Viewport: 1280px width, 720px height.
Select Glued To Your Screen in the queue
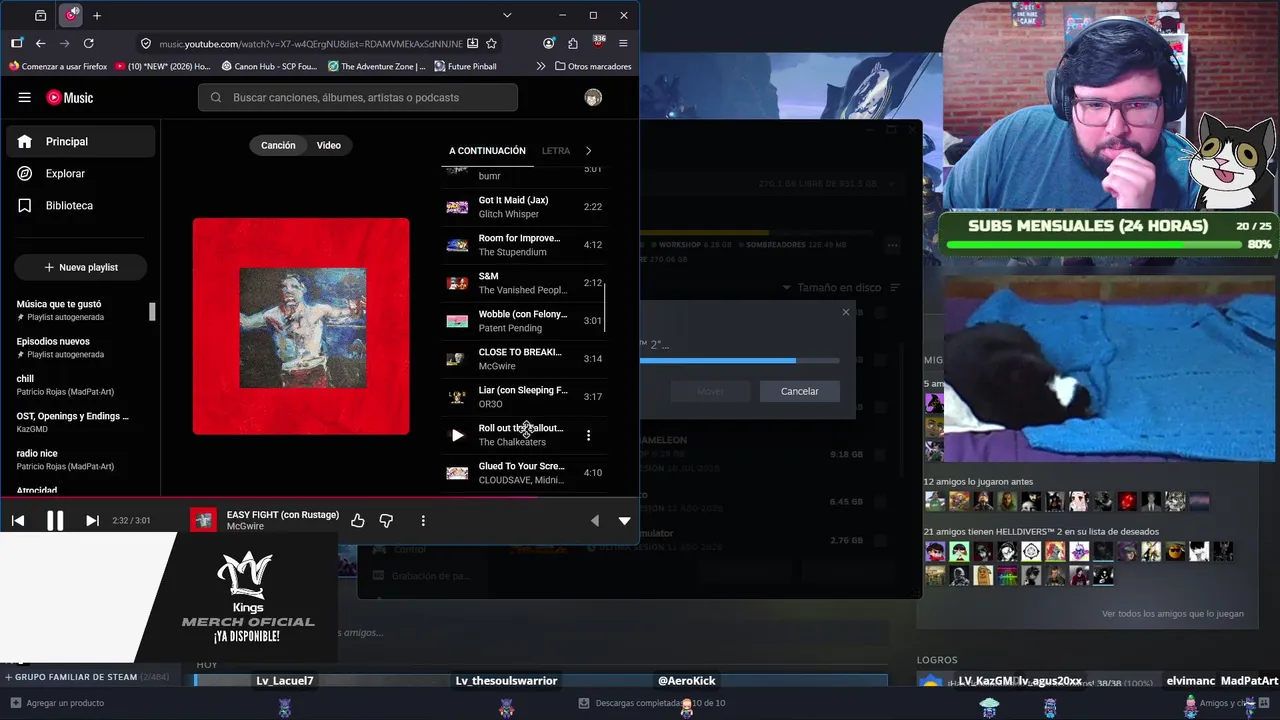pyautogui.click(x=524, y=473)
